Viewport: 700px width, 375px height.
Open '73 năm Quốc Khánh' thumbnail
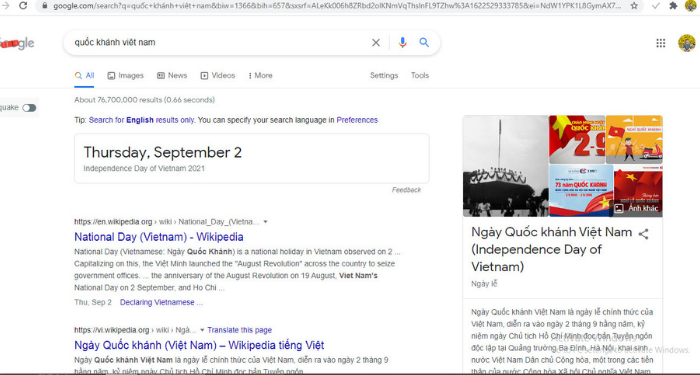coord(581,191)
